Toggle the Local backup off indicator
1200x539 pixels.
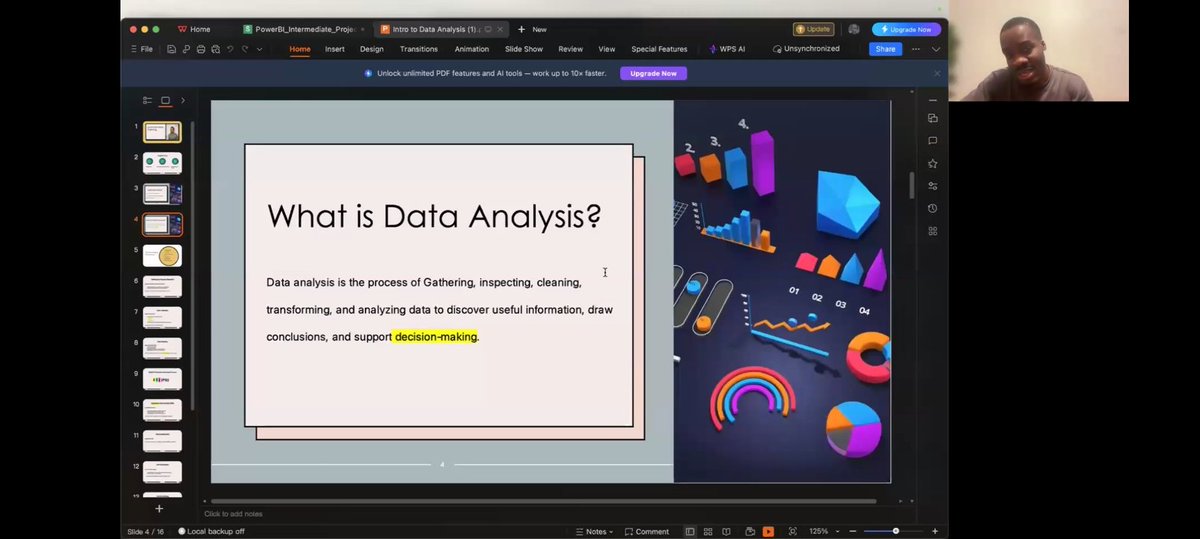[x=211, y=531]
